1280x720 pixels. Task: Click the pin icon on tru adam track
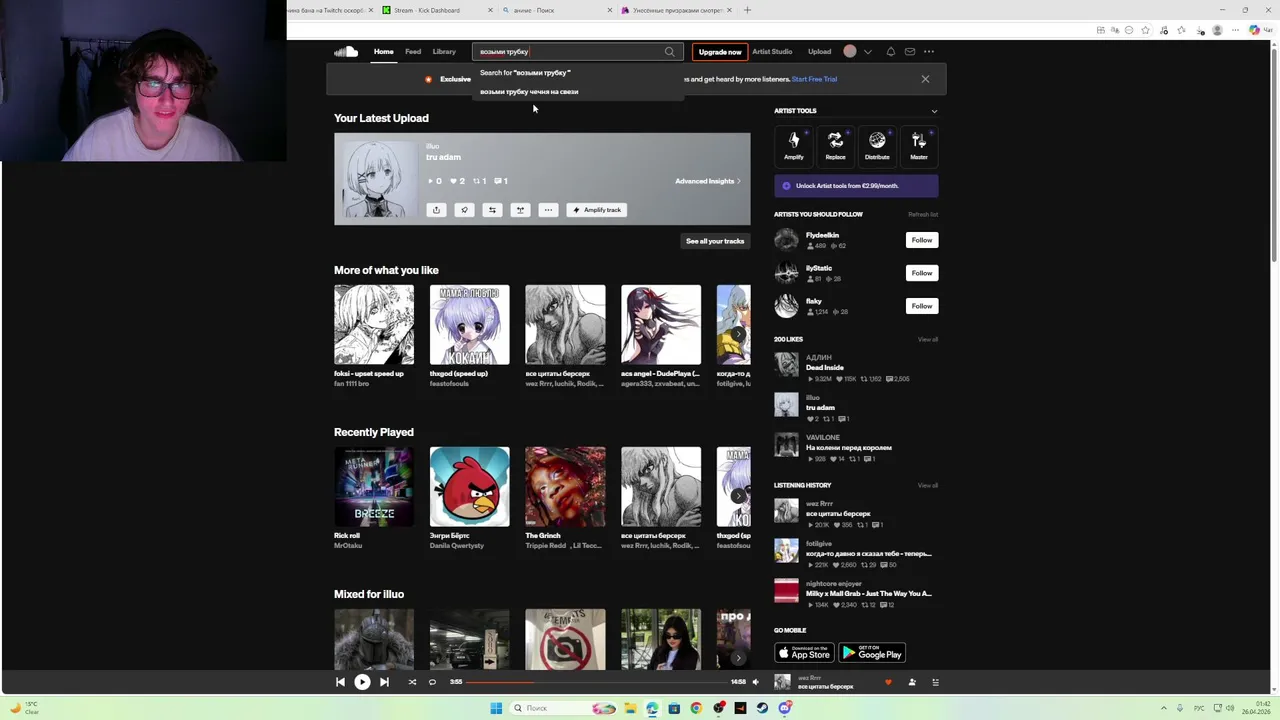pos(464,210)
